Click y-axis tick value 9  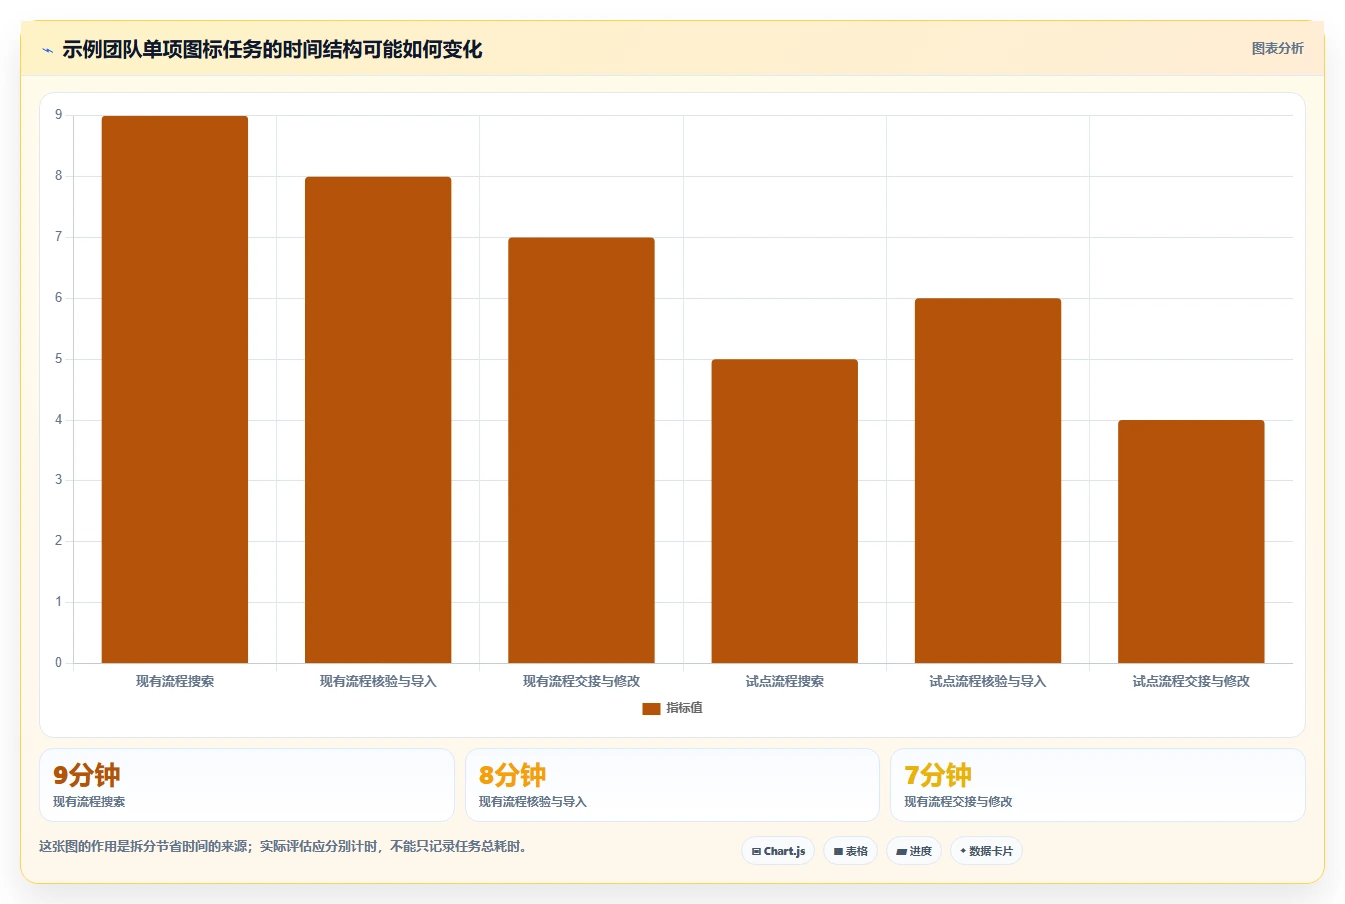58,115
